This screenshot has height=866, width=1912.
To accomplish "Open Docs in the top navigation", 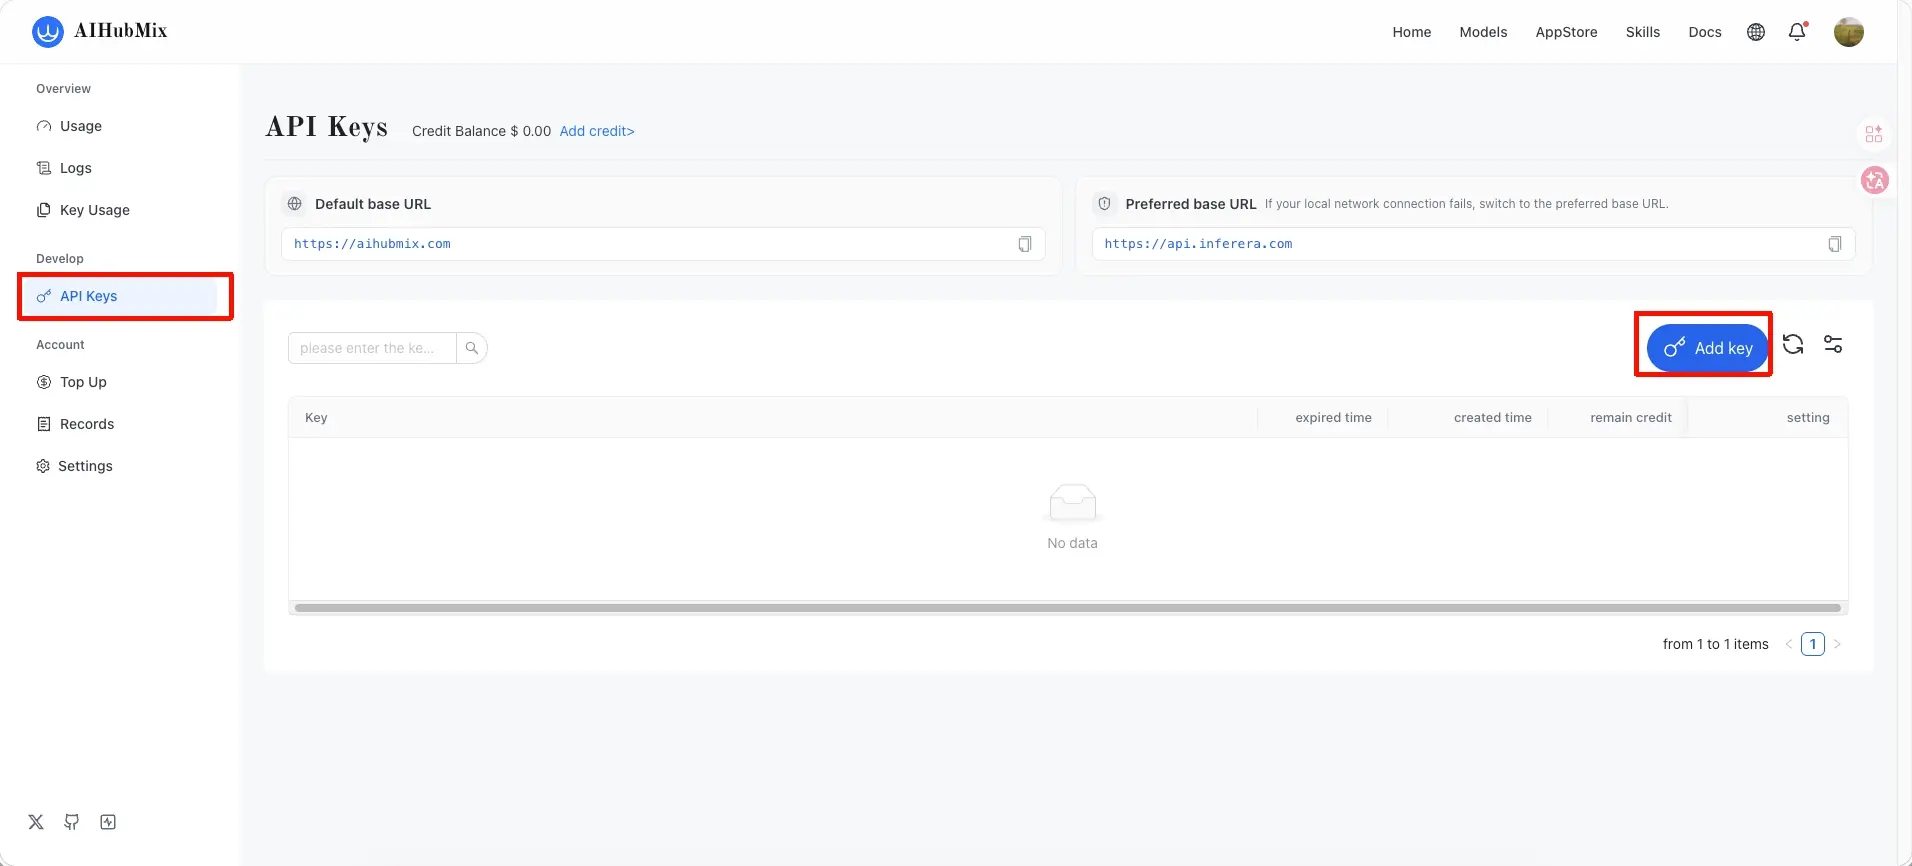I will (x=1705, y=32).
